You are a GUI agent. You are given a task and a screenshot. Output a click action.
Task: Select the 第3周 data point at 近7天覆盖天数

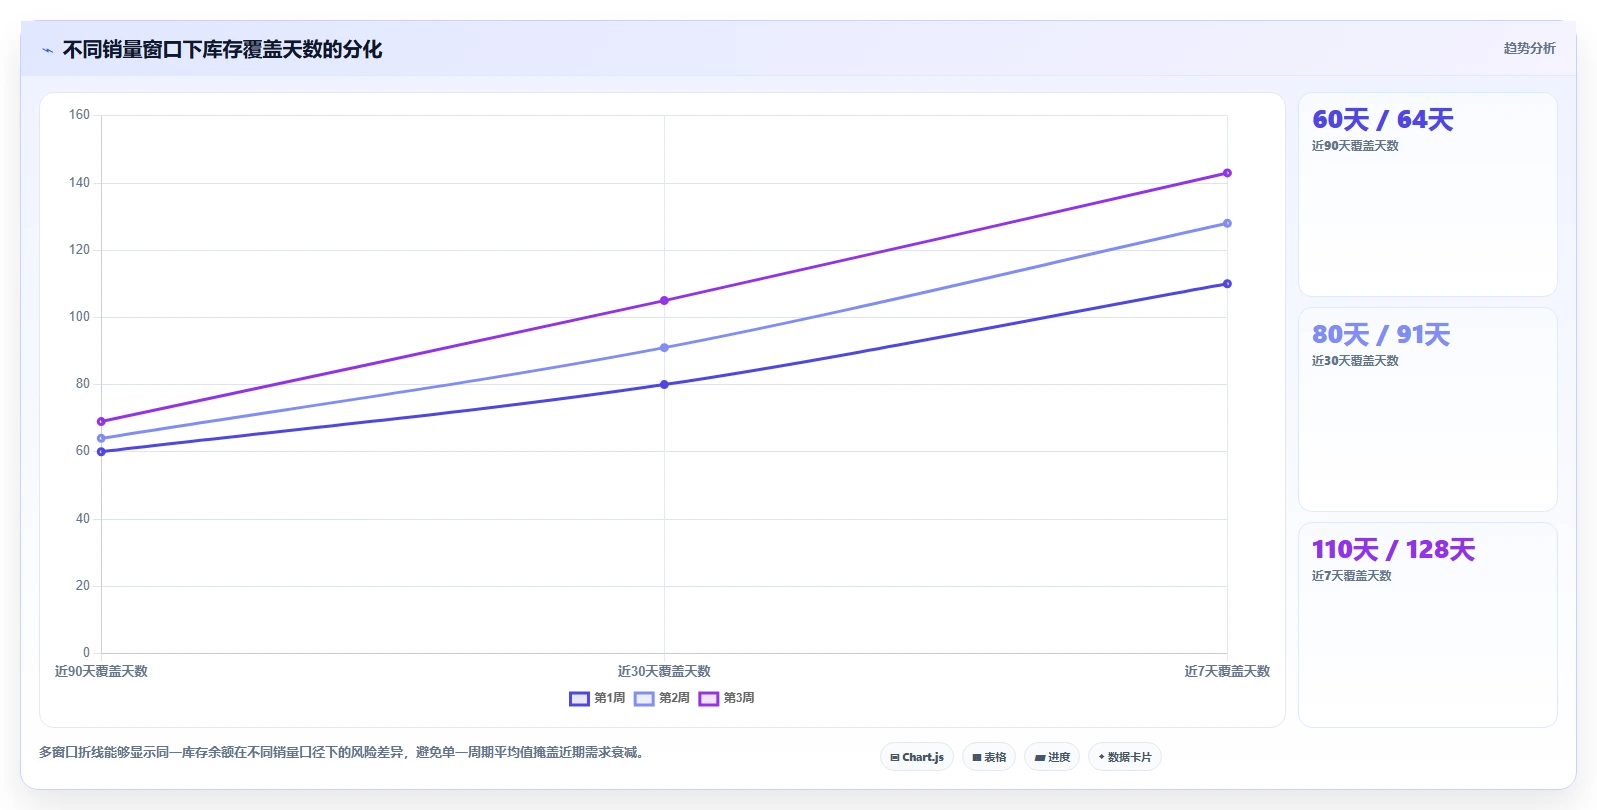coord(1227,173)
